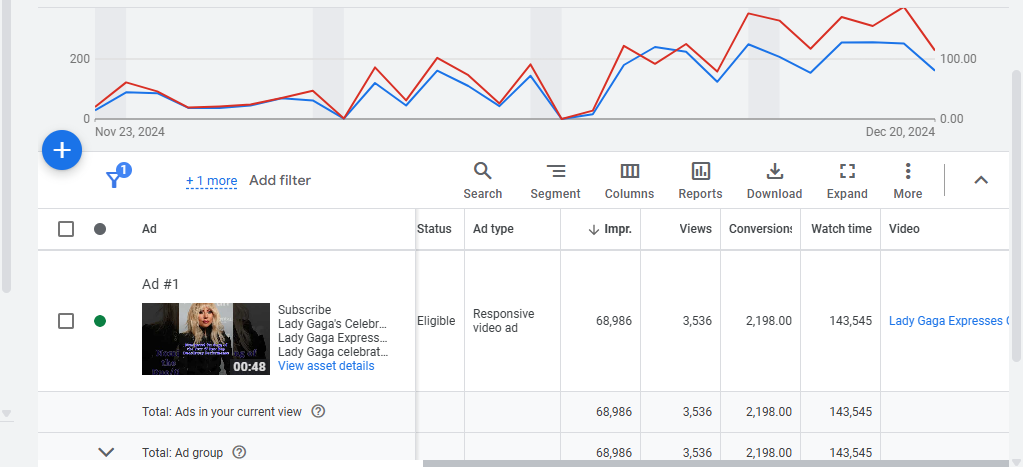The image size is (1023, 467).
Task: Click the help icon beside Ads in your current view
Action: 318,412
